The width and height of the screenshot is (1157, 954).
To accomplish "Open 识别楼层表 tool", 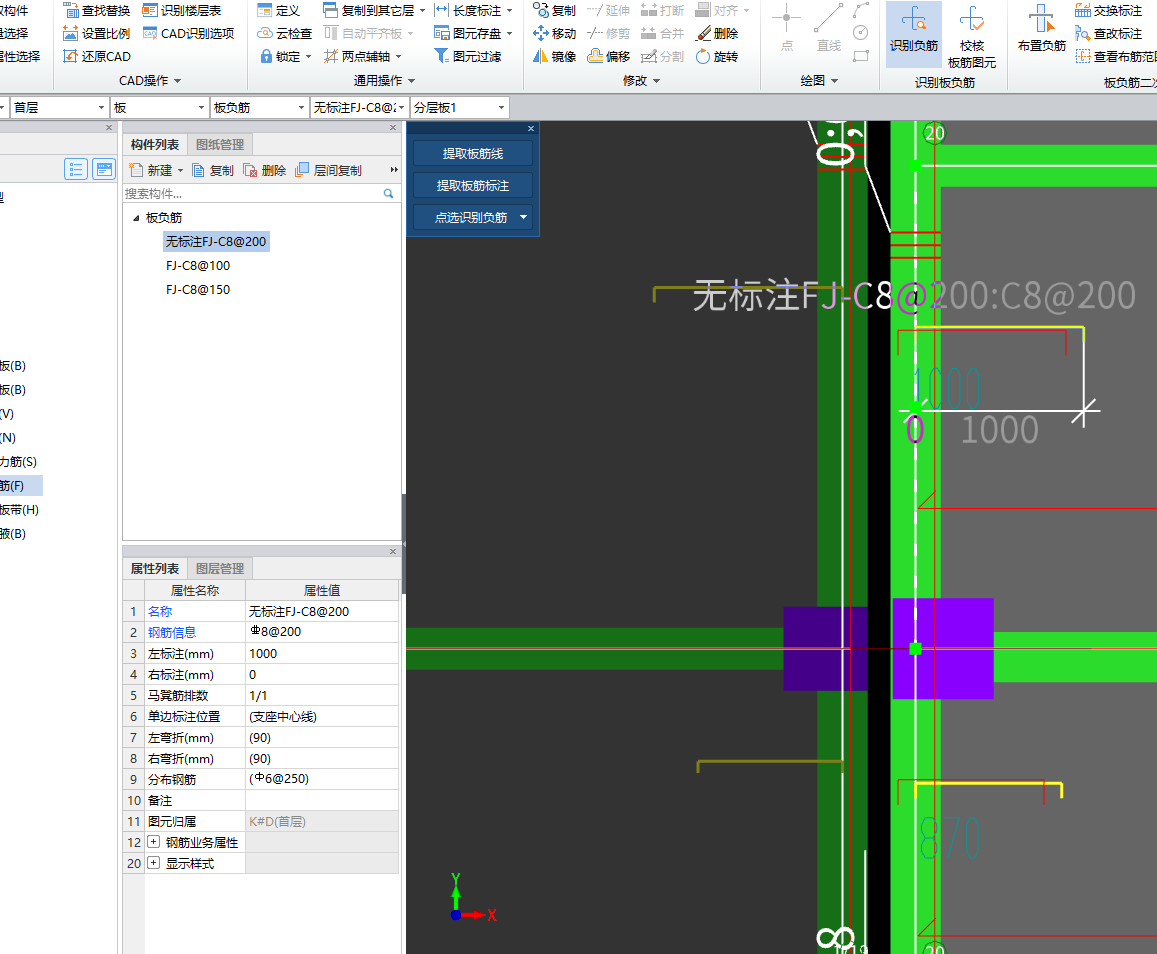I will 182,10.
